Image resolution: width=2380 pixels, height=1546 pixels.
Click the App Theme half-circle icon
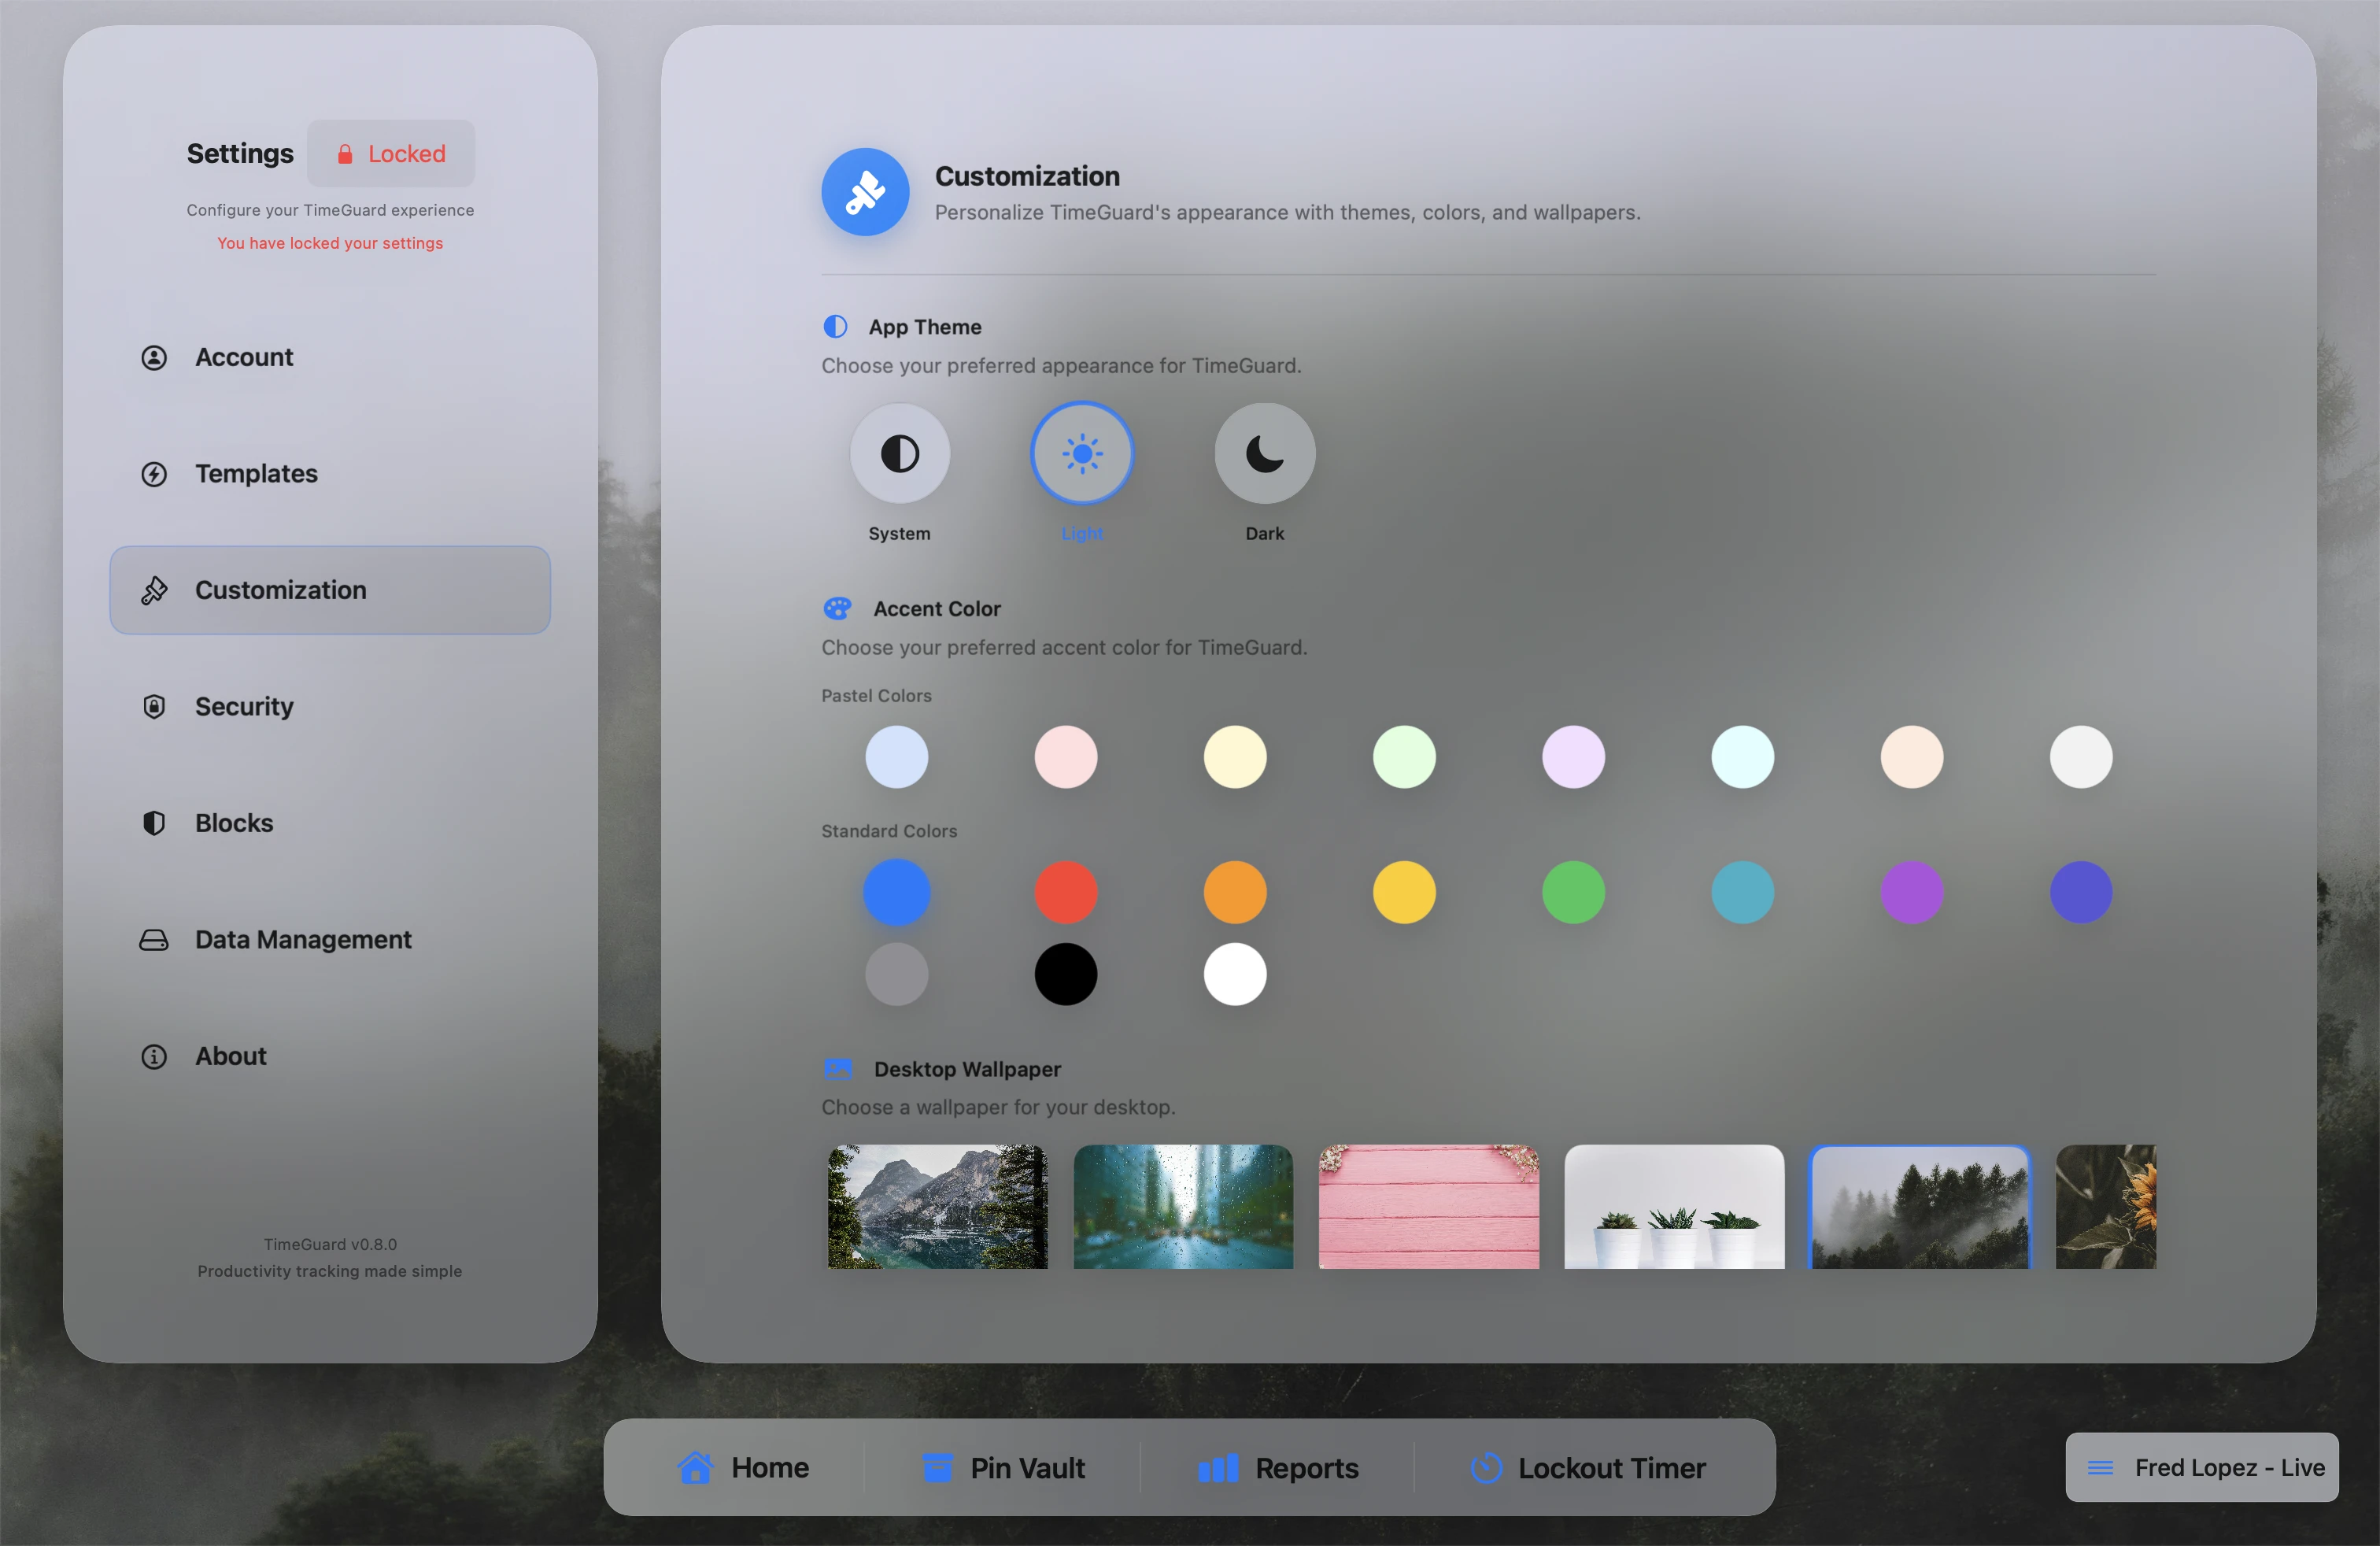point(835,327)
